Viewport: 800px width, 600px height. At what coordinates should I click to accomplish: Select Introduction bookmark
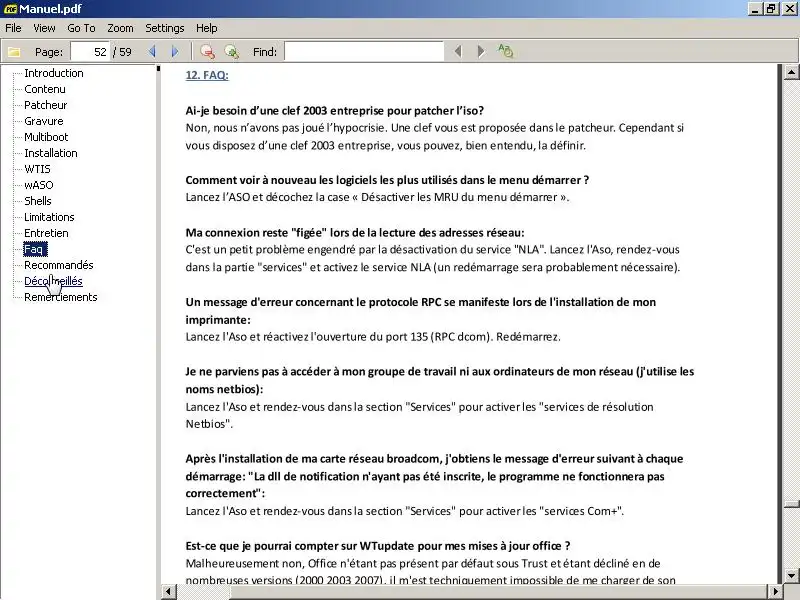pyautogui.click(x=54, y=73)
